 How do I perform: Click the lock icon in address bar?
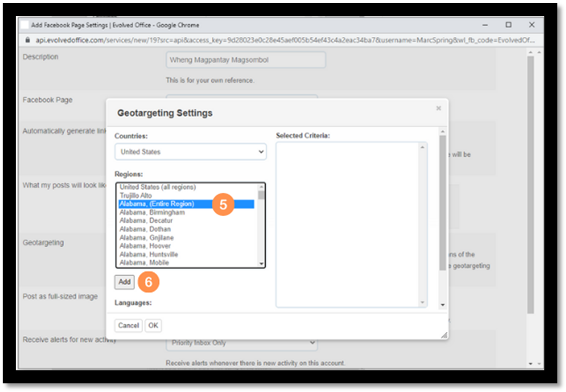pos(27,40)
